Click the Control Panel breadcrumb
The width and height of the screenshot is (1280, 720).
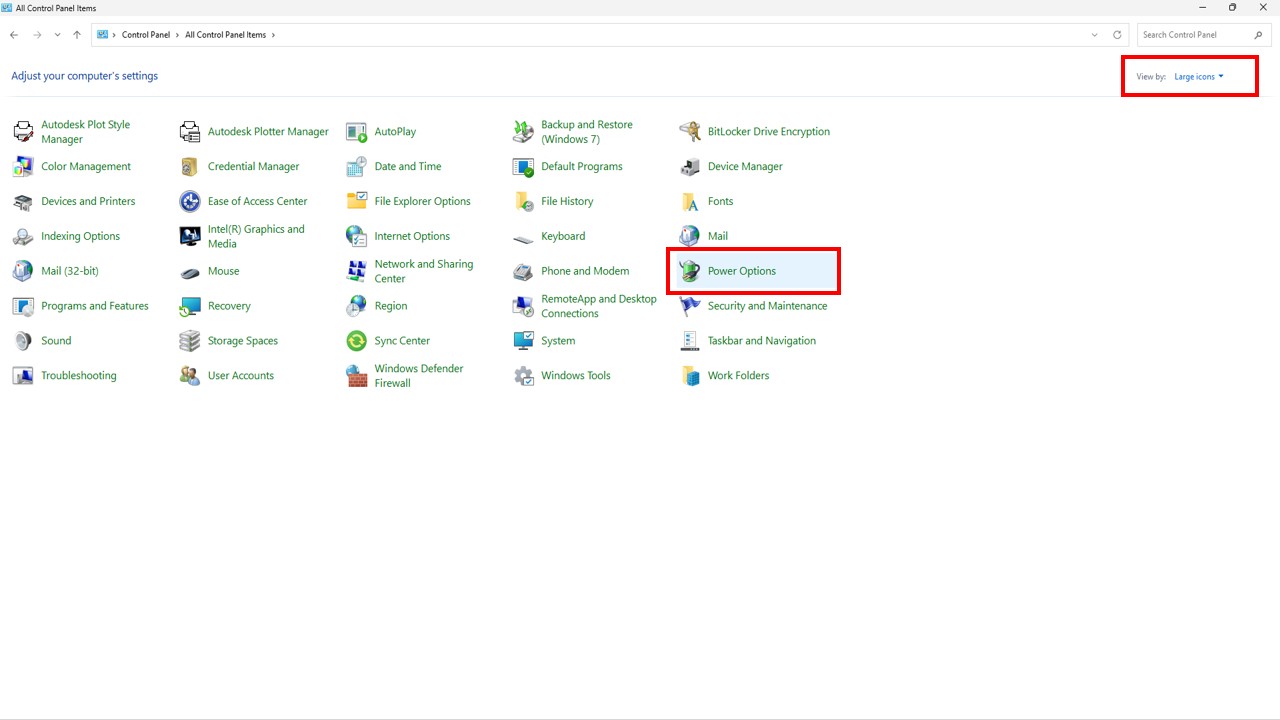click(x=146, y=35)
